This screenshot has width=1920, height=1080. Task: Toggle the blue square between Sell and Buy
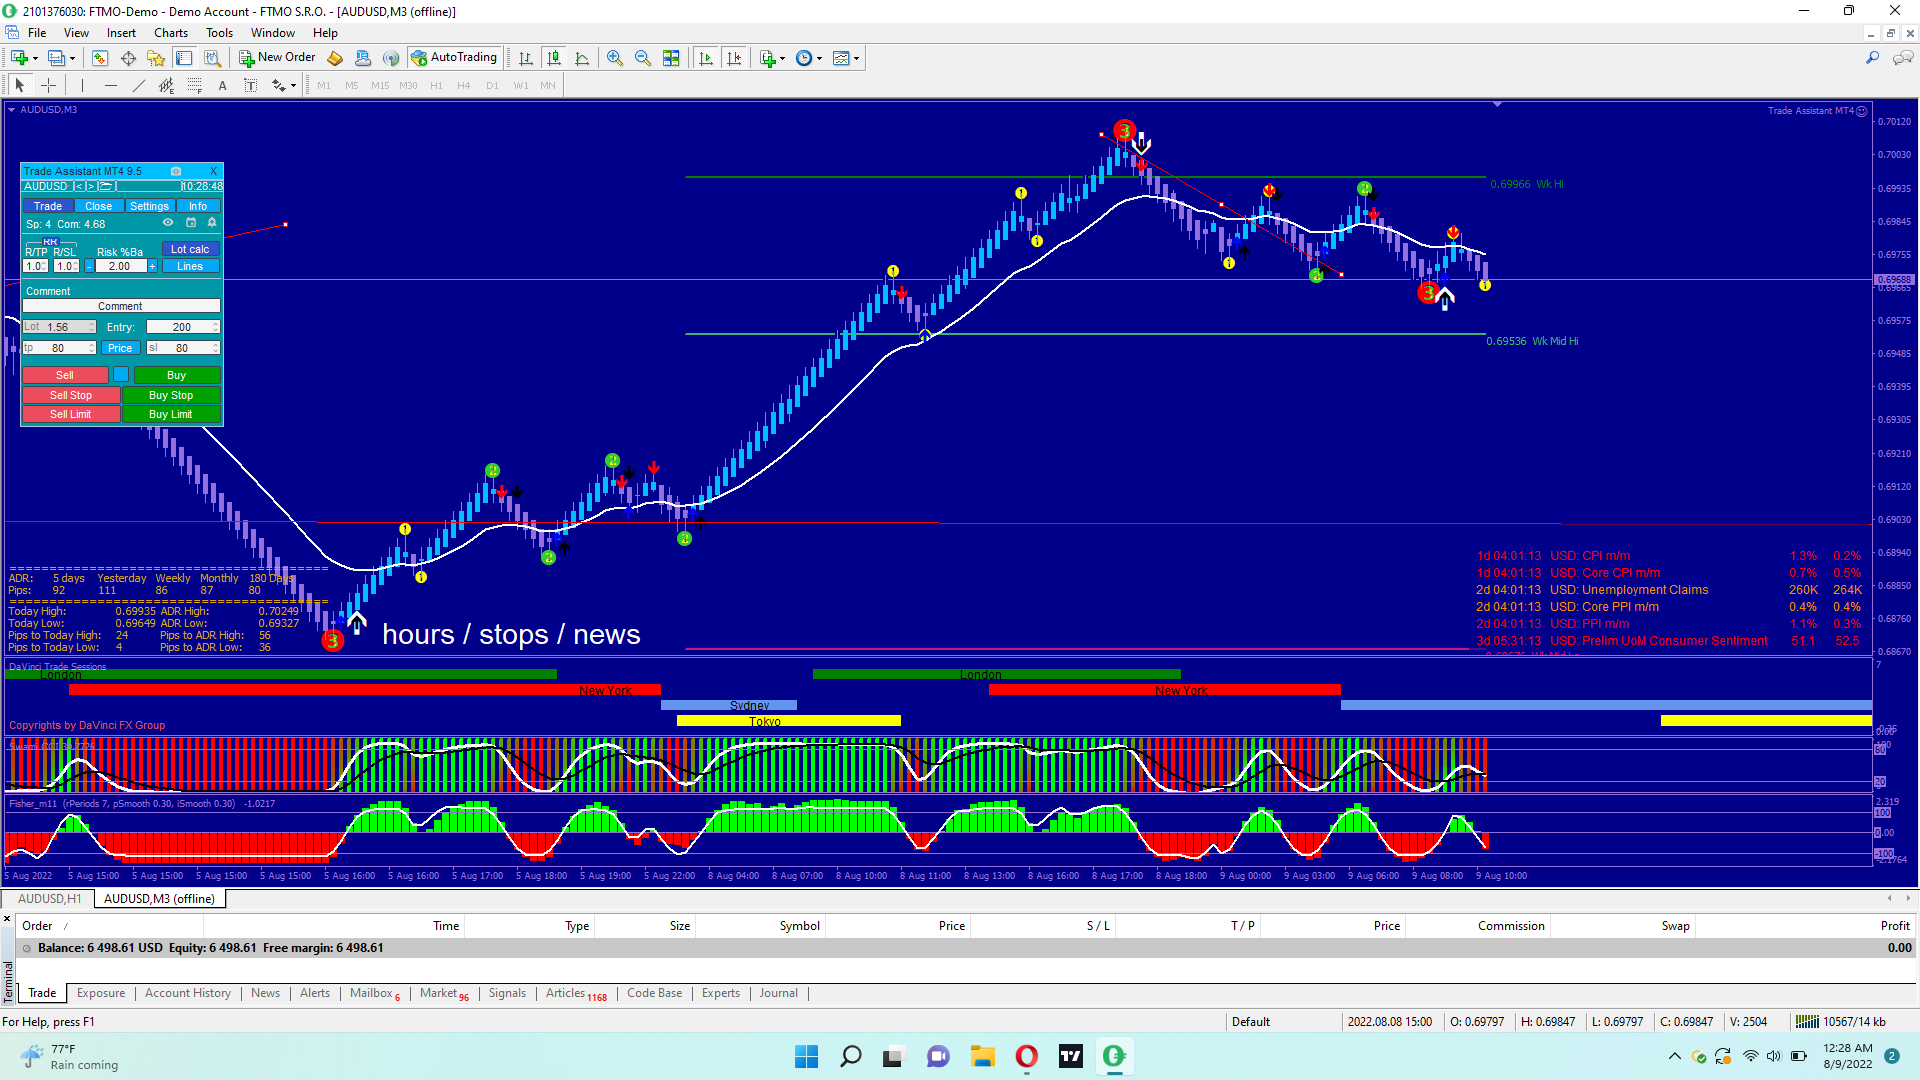click(121, 375)
